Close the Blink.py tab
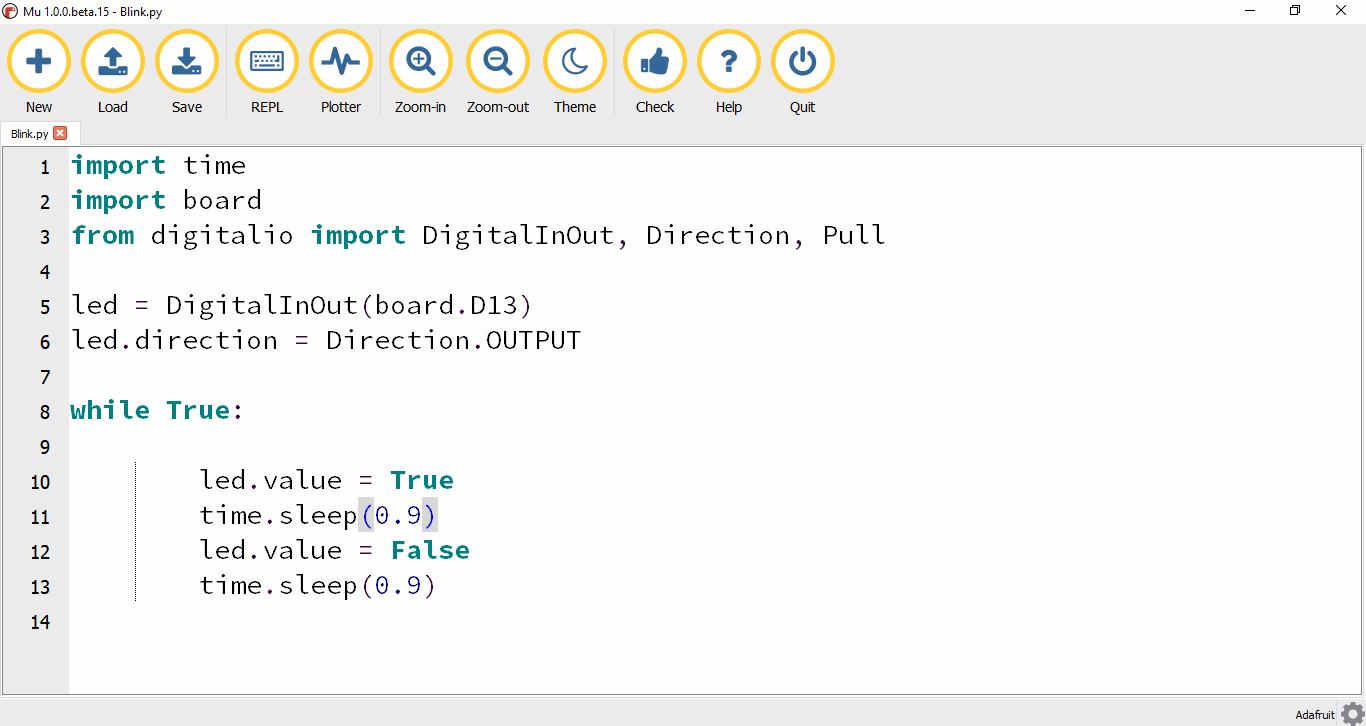Image resolution: width=1366 pixels, height=726 pixels. (61, 133)
